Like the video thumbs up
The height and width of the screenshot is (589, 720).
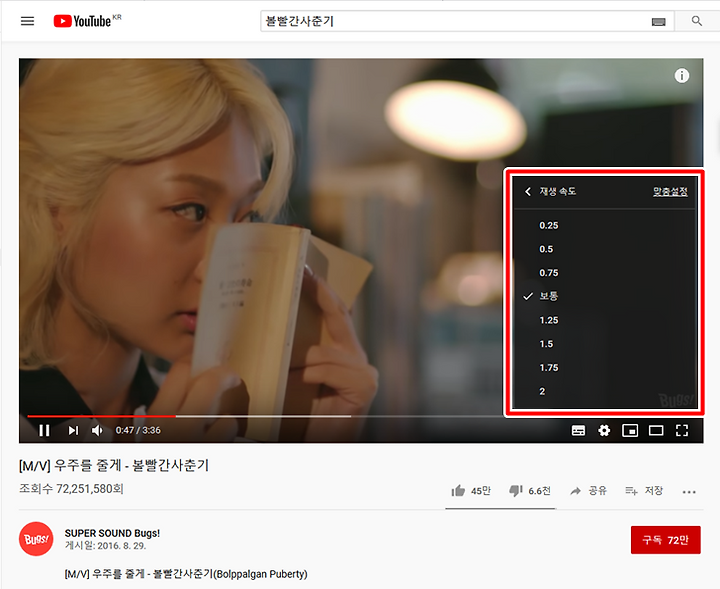coord(471,491)
